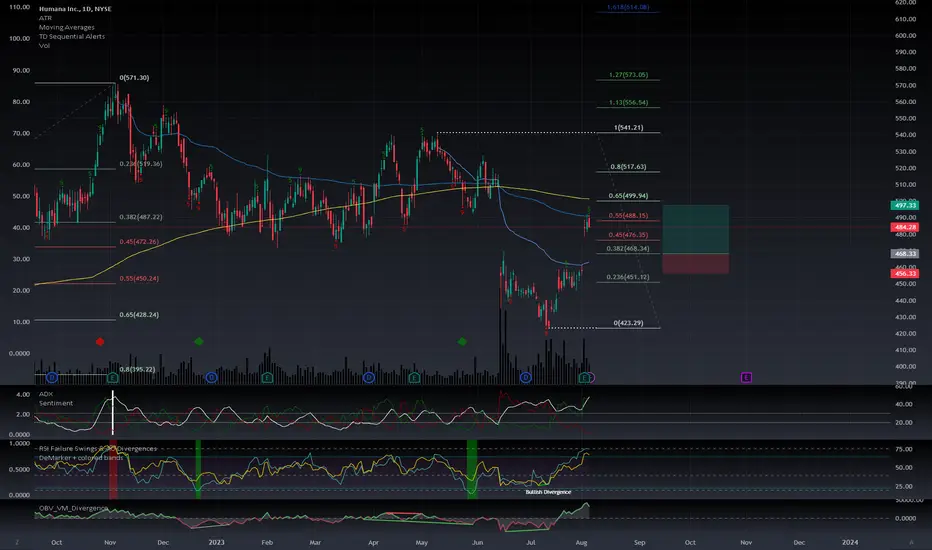Click the 497.33 green price label on axis
Screen dimensions: 932x550
(905, 205)
